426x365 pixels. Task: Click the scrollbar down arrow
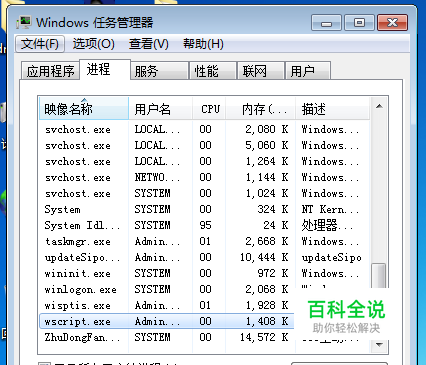(x=379, y=344)
